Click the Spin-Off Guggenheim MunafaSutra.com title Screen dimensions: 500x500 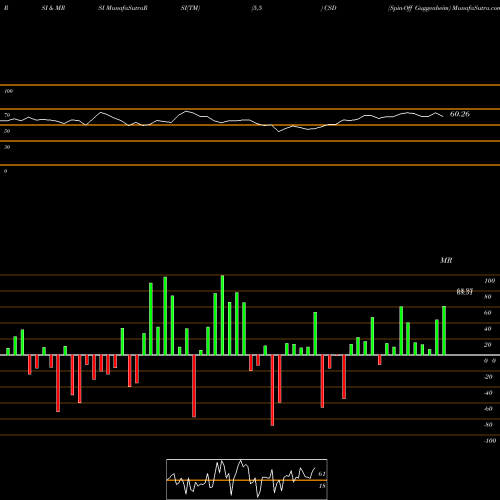click(x=444, y=8)
